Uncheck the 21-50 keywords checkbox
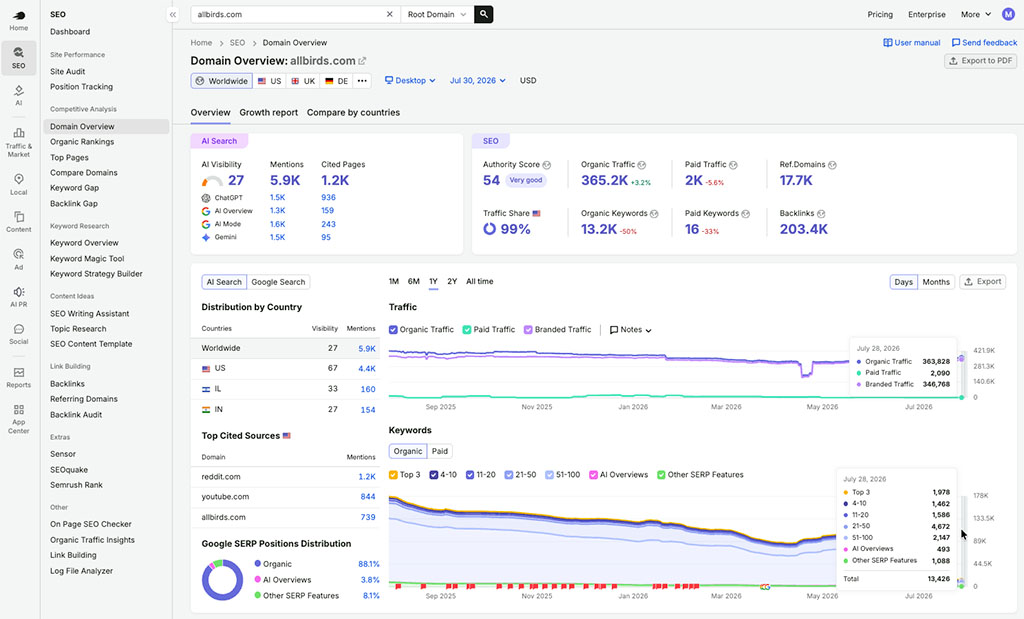Image resolution: width=1024 pixels, height=619 pixels. pos(509,475)
